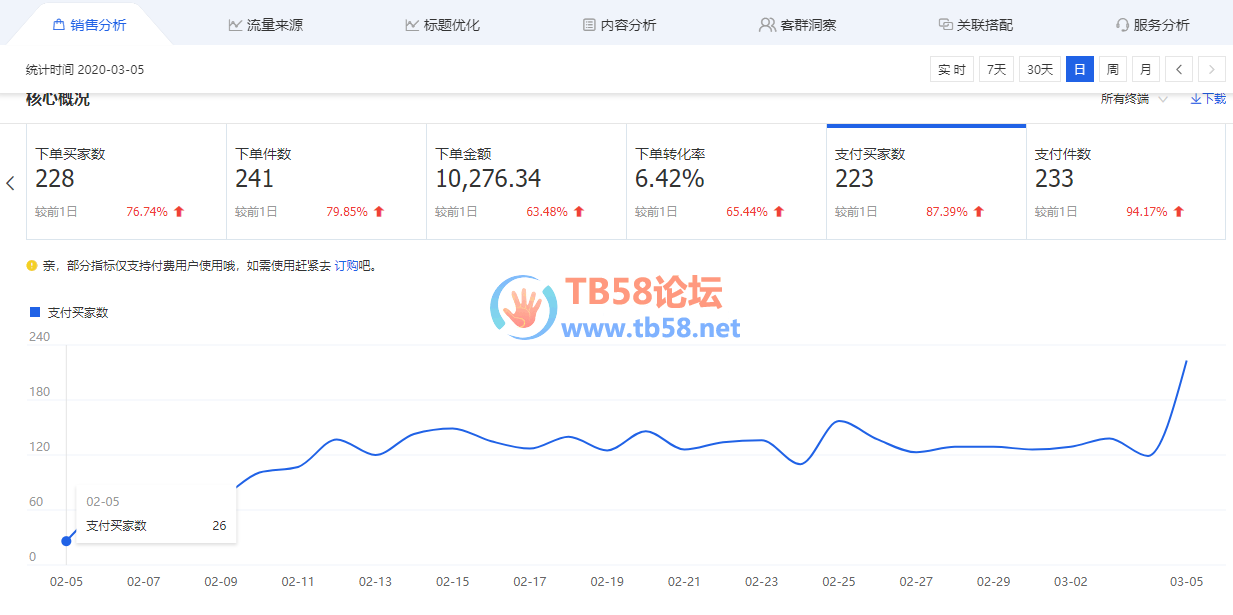Screen dimensions: 1233x615
Task: Click the 关联搭配 link icon
Action: pyautogui.click(x=945, y=25)
